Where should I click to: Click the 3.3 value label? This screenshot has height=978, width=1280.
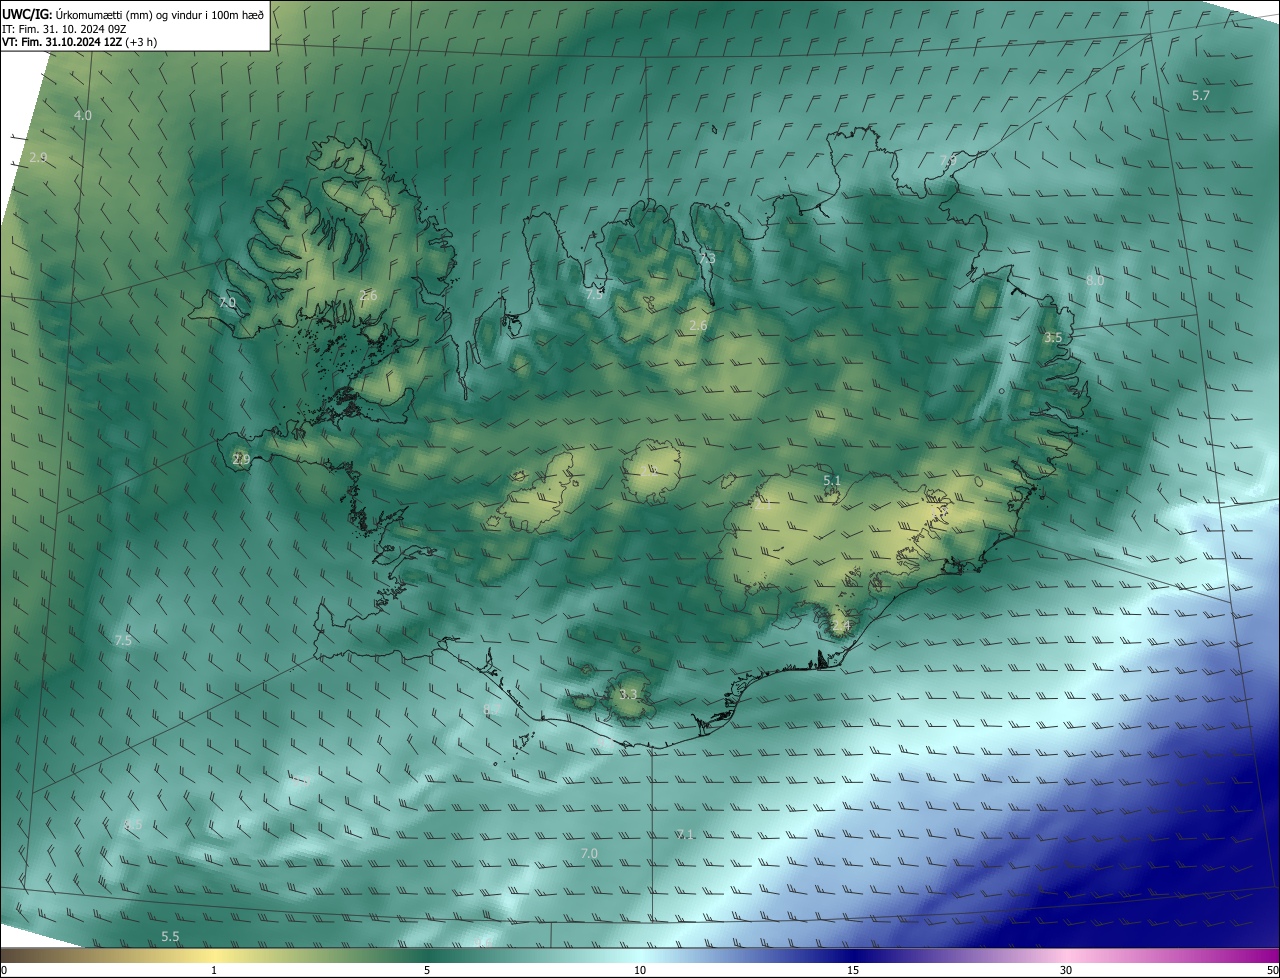coord(628,694)
